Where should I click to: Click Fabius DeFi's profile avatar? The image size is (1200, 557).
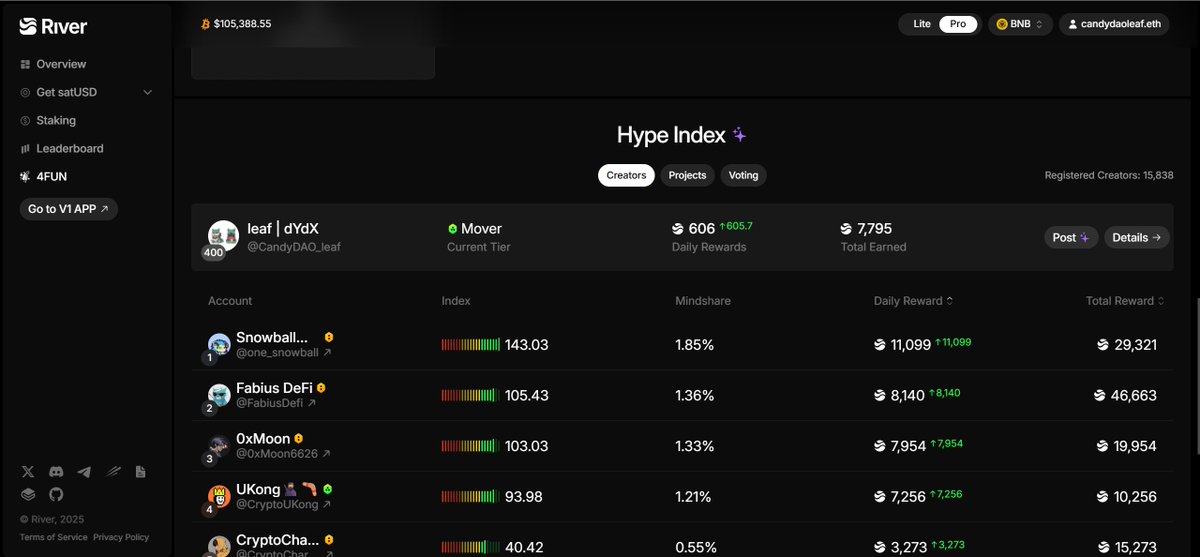[219, 395]
